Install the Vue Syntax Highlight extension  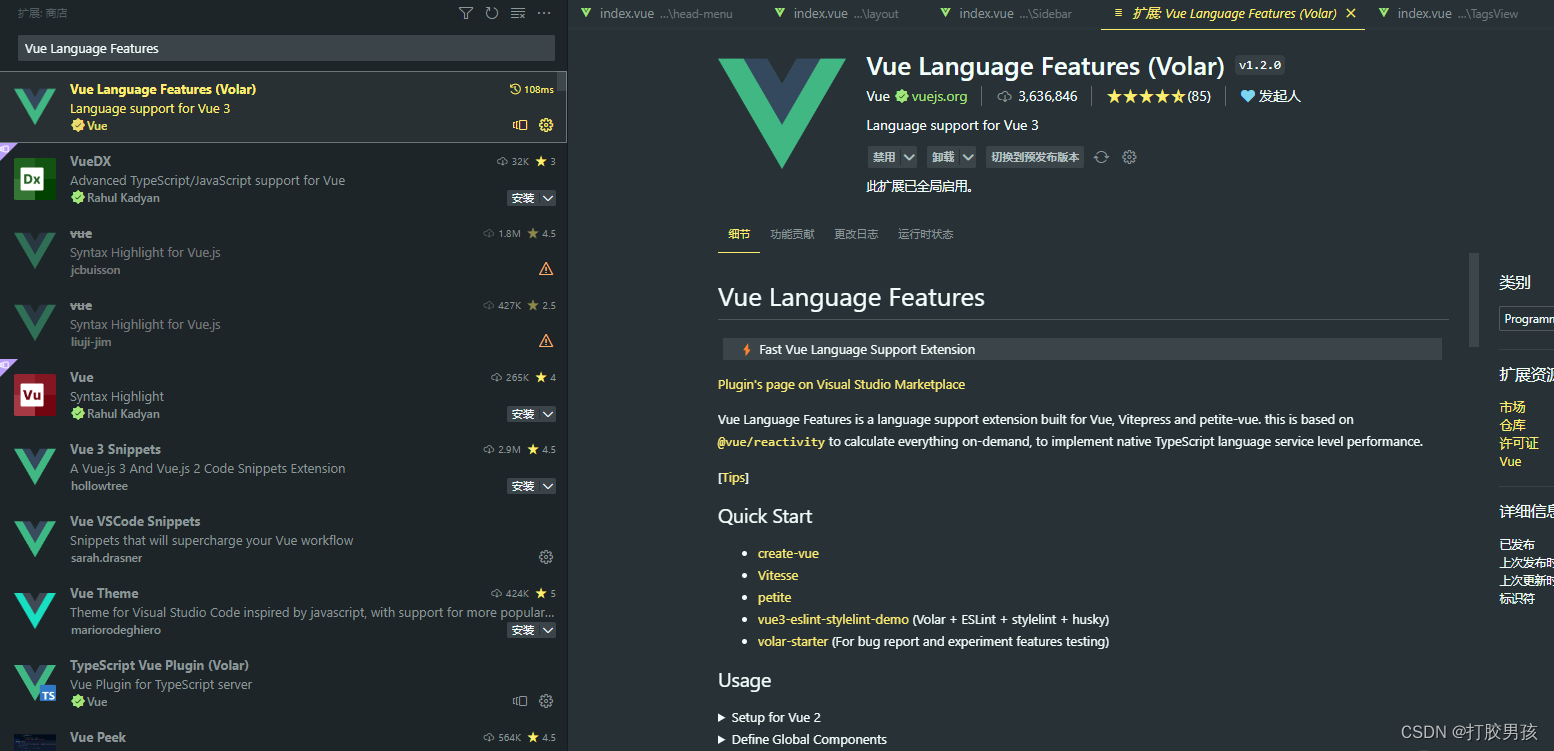point(523,414)
